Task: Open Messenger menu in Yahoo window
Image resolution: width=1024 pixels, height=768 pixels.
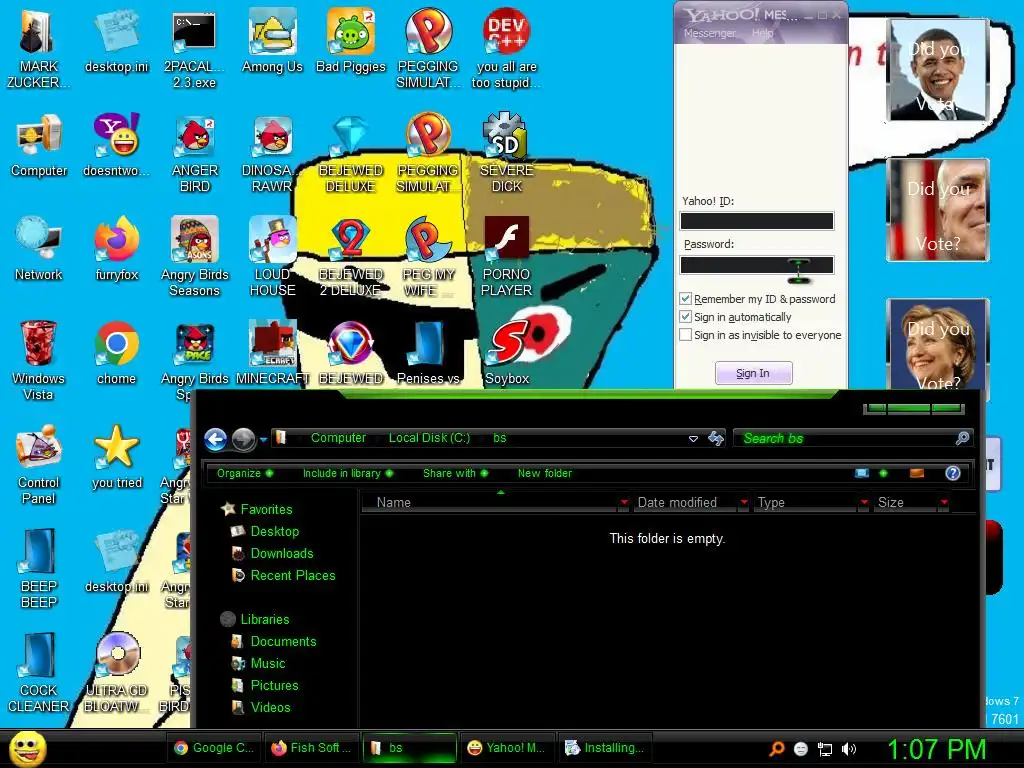Action: 709,33
